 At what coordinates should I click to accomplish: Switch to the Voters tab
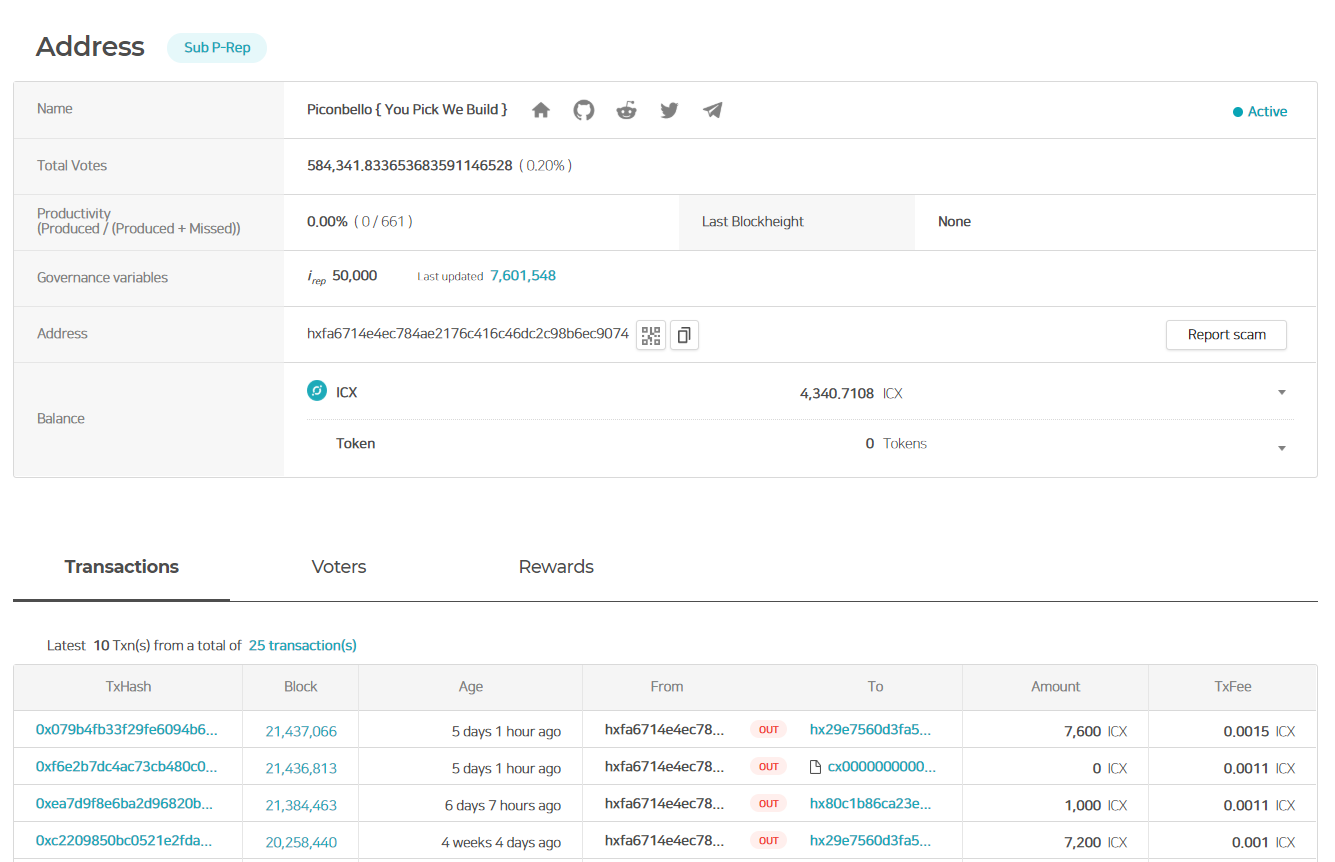coord(339,567)
